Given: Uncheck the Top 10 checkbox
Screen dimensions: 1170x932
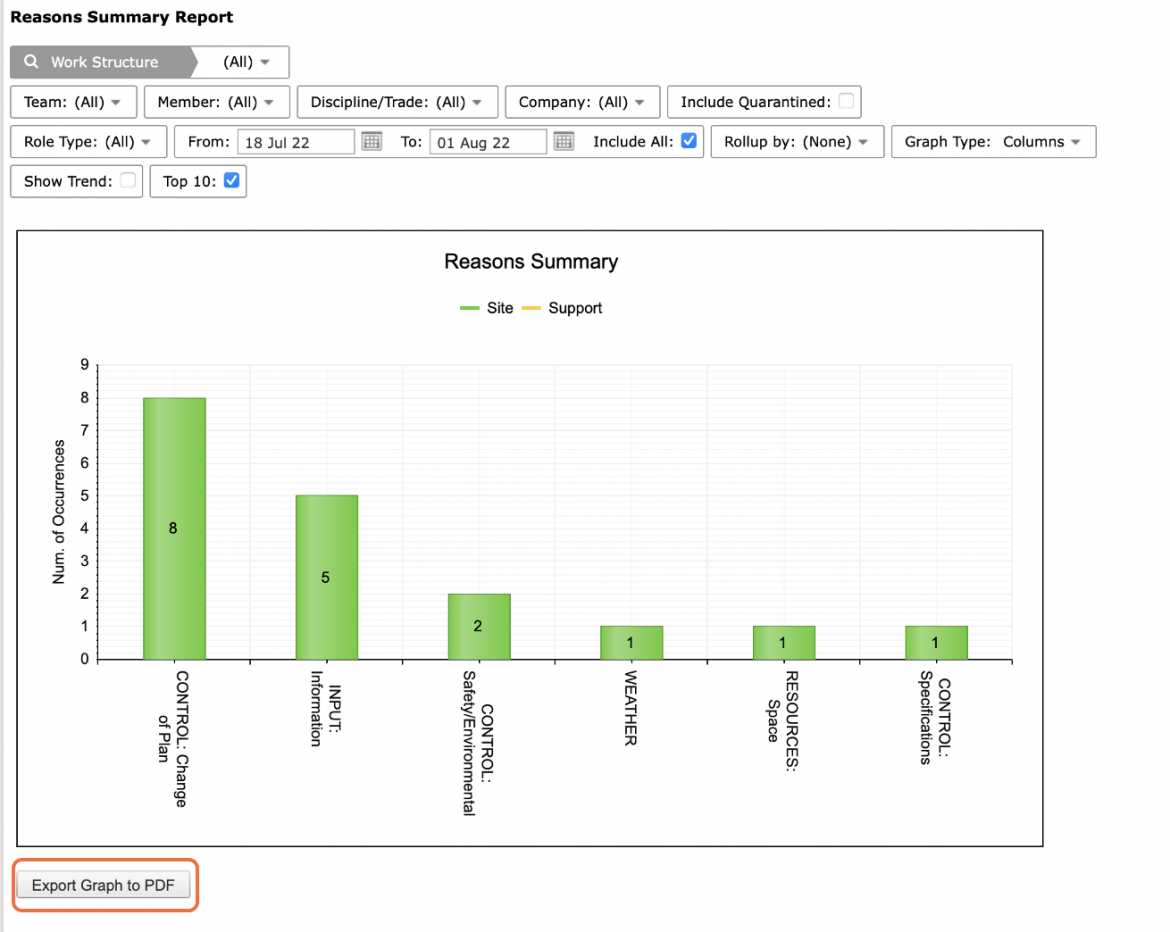Looking at the screenshot, I should [232, 181].
